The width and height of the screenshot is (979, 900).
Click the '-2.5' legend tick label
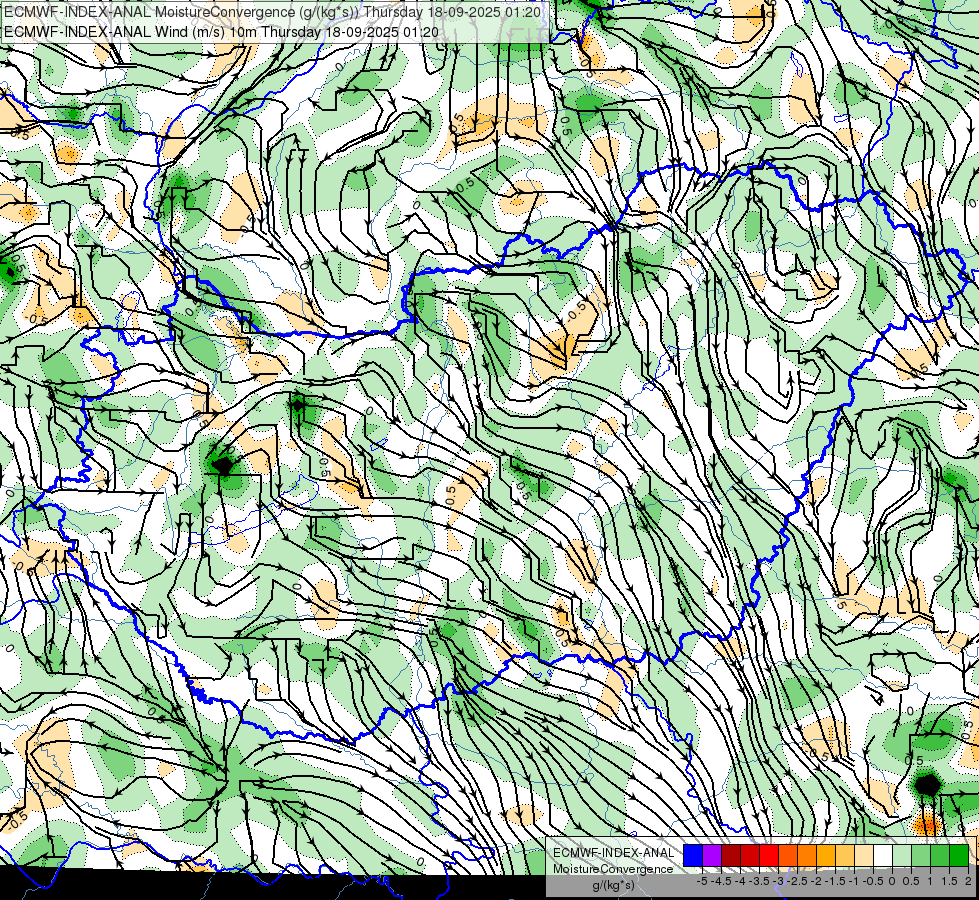[x=797, y=881]
